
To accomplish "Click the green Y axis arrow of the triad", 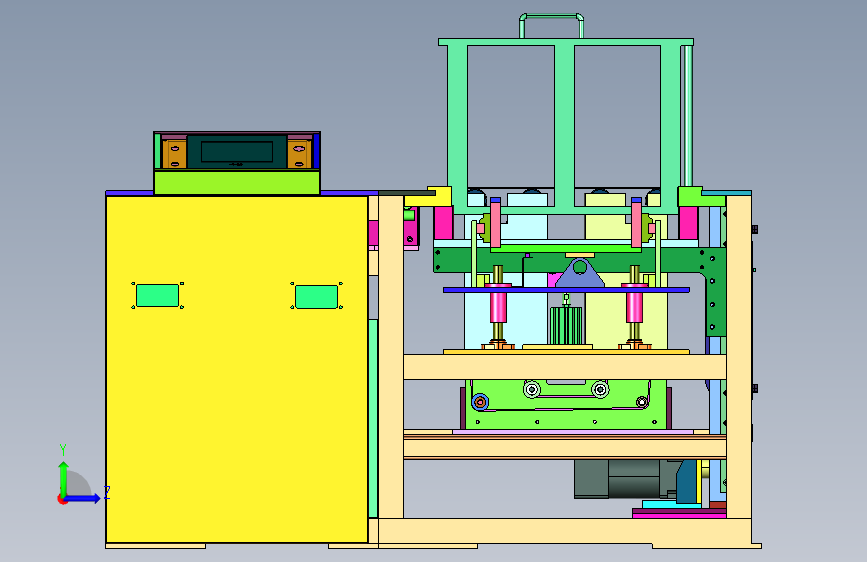I will (x=64, y=477).
